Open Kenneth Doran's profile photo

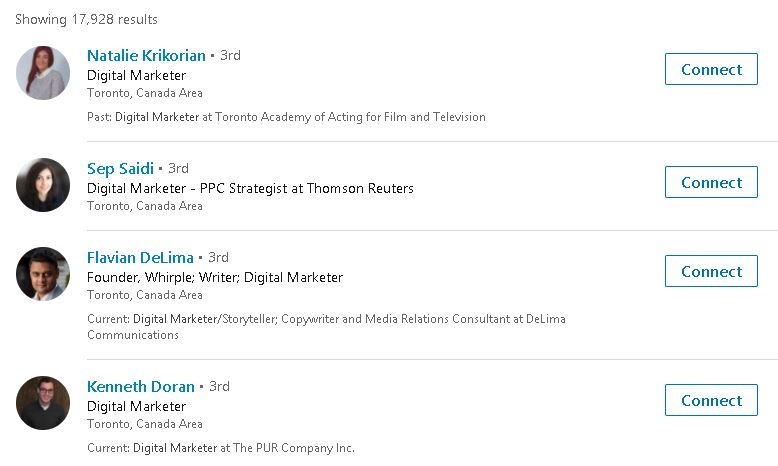[43, 403]
